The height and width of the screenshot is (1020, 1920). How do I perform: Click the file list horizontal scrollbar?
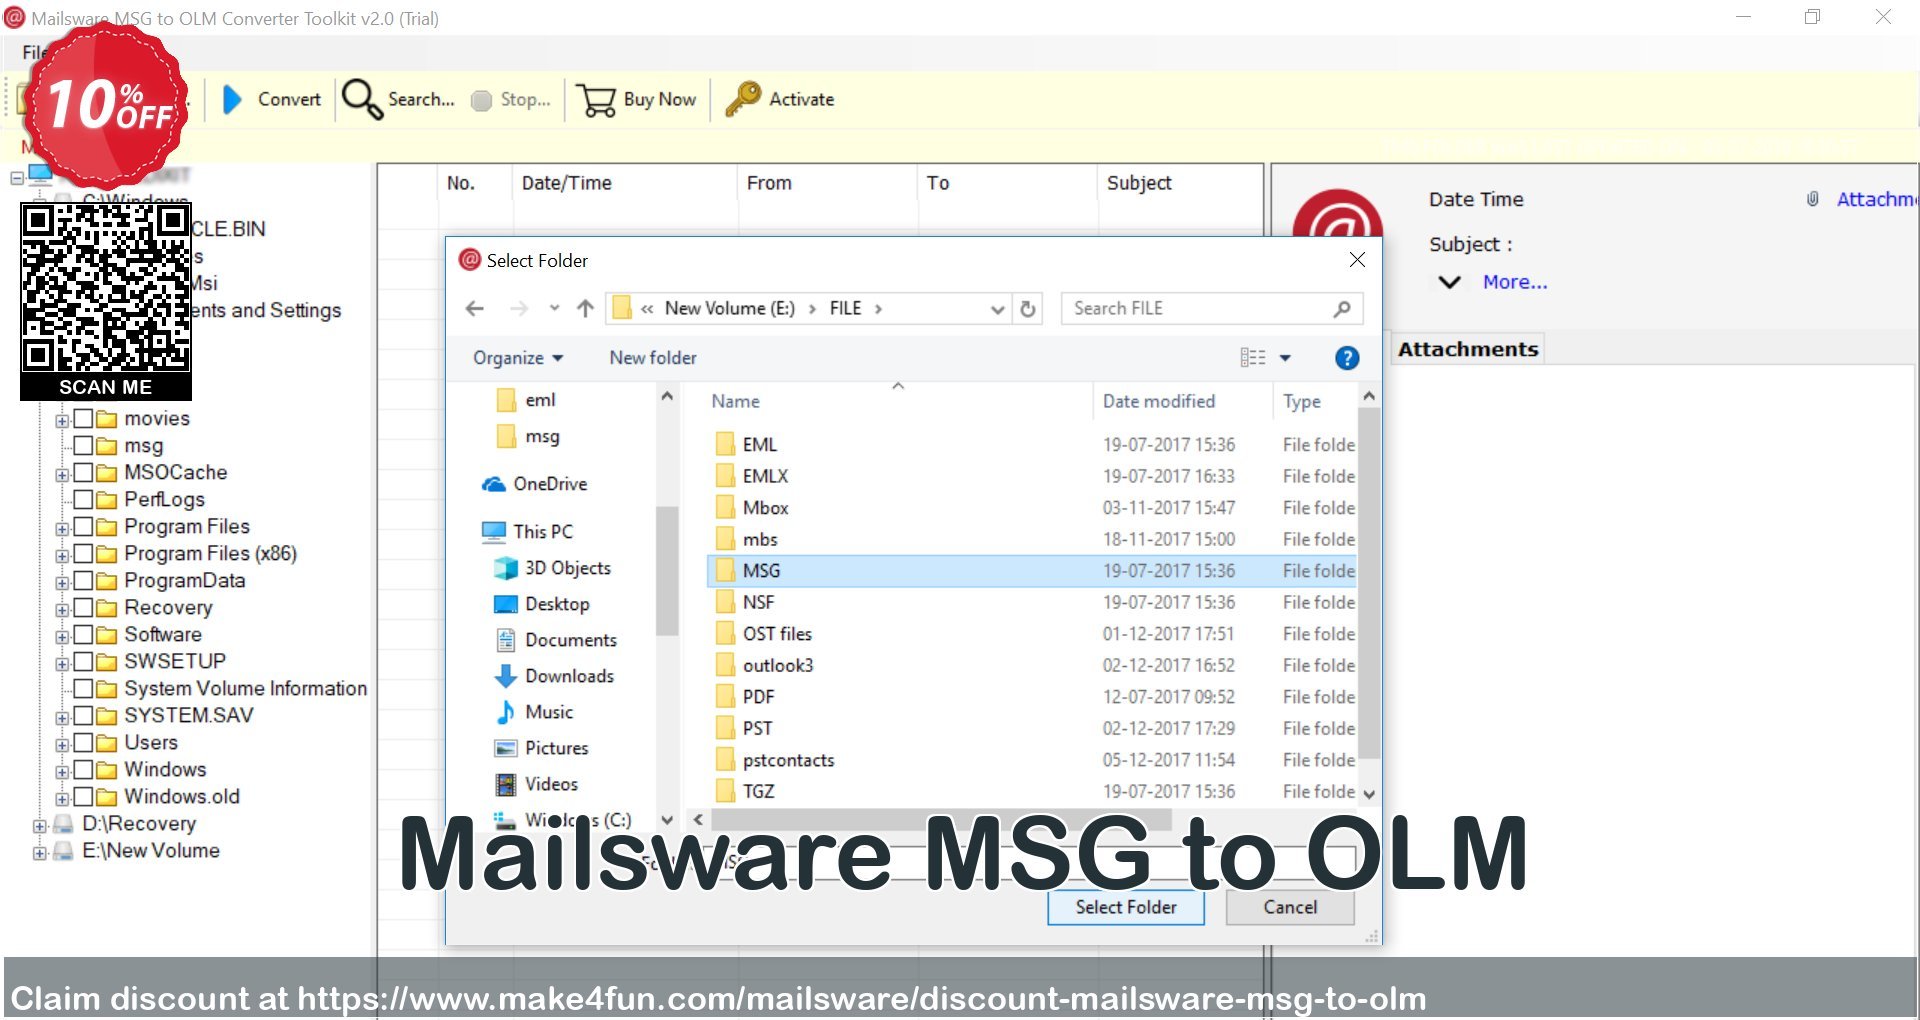click(x=940, y=819)
